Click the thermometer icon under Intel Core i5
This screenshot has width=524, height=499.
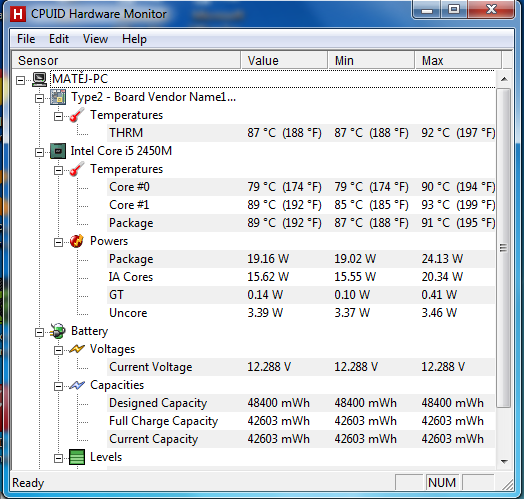tap(77, 169)
